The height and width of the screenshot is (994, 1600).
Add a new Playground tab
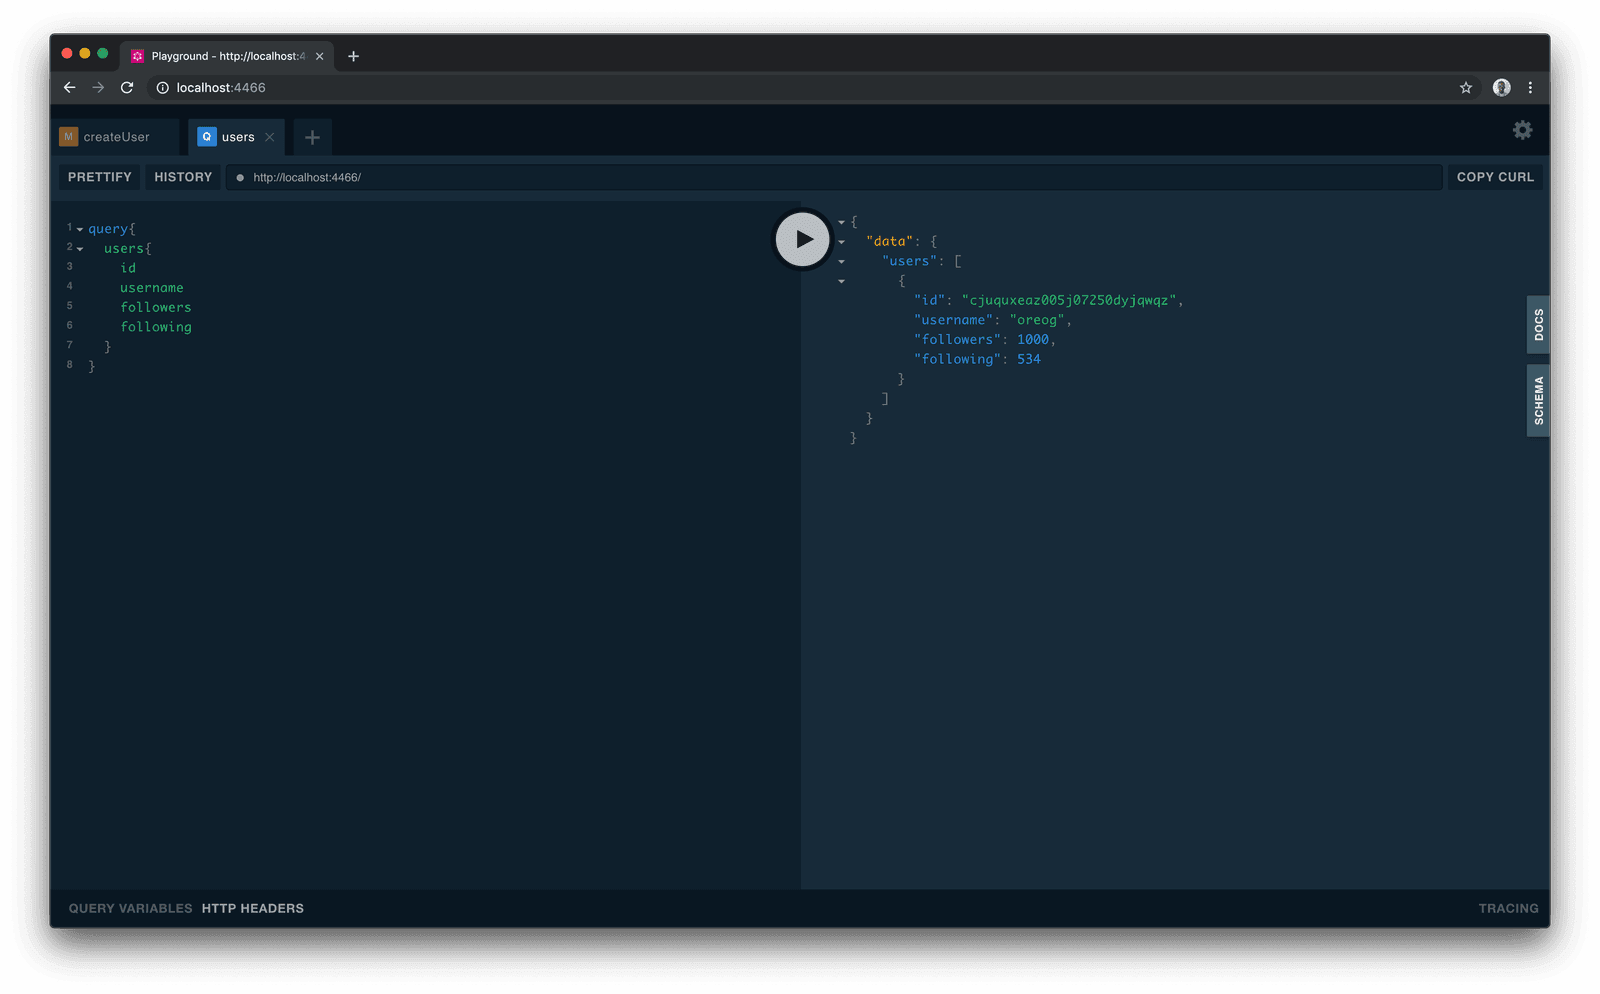click(312, 137)
